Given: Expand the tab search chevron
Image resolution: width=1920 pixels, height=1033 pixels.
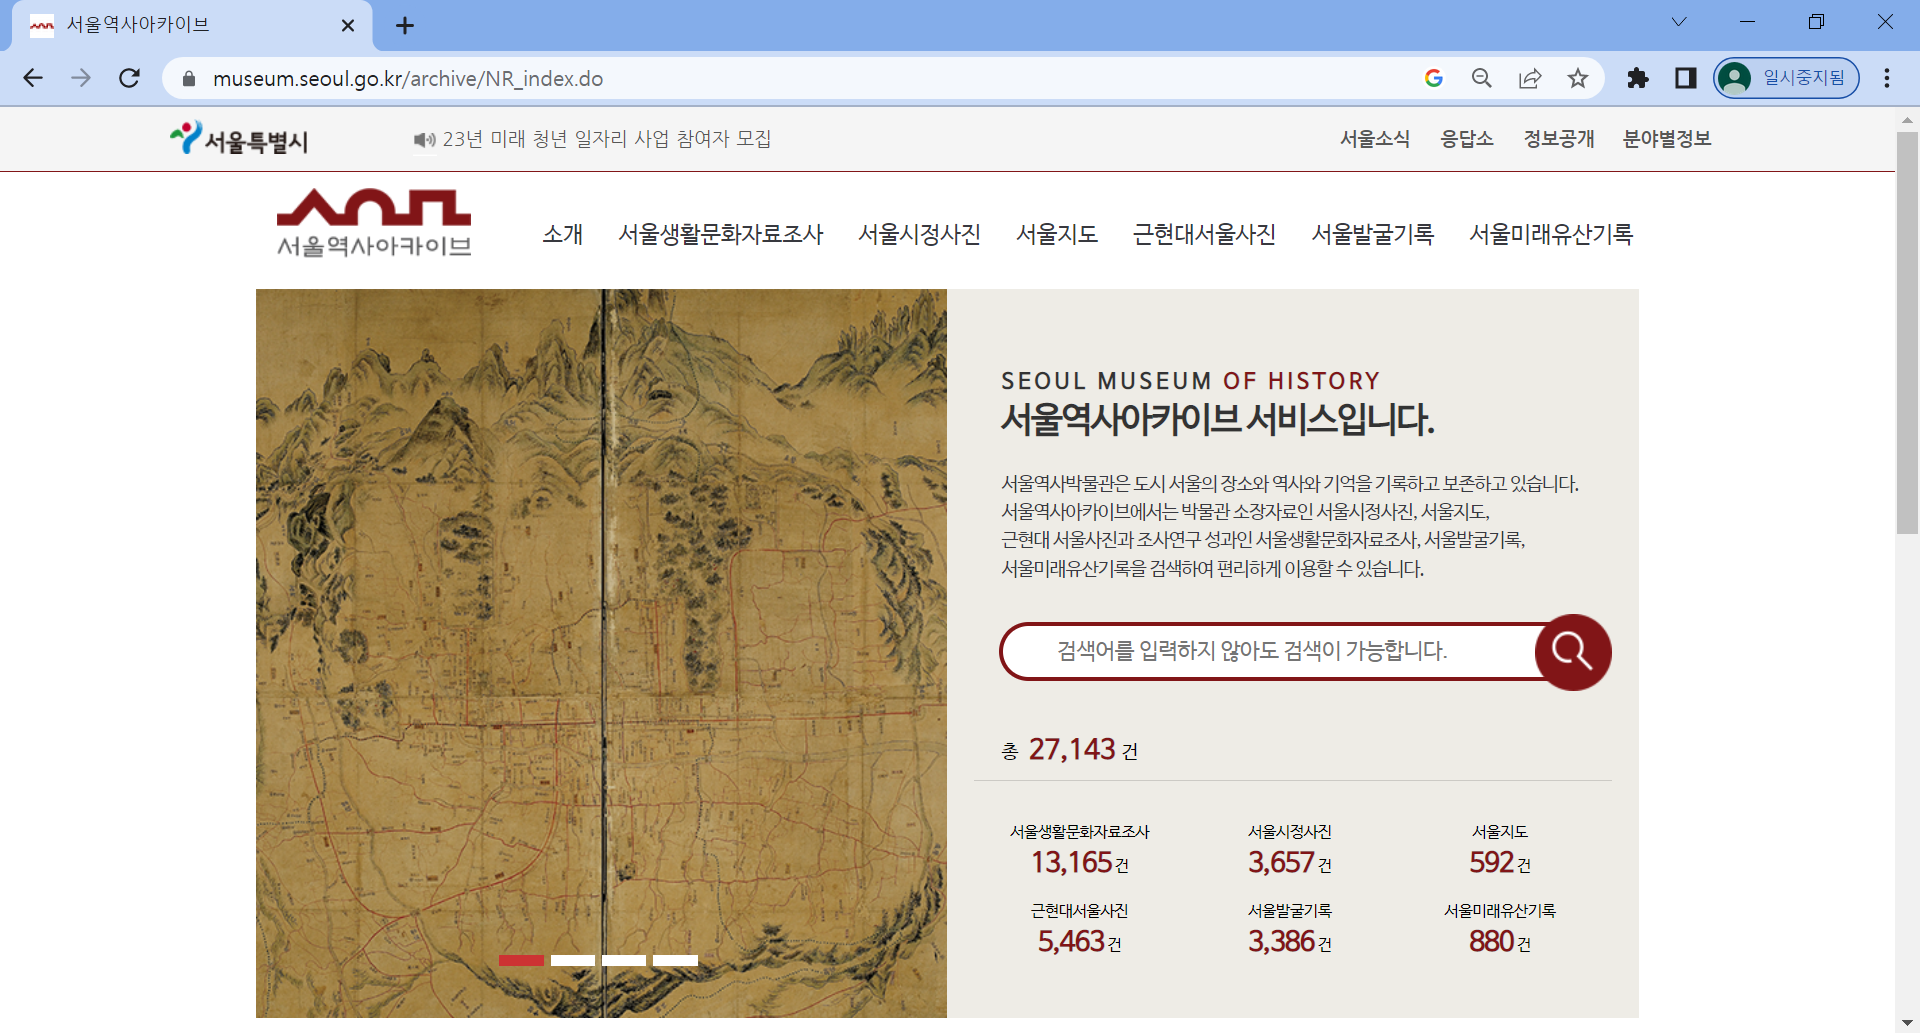Looking at the screenshot, I should [1679, 22].
